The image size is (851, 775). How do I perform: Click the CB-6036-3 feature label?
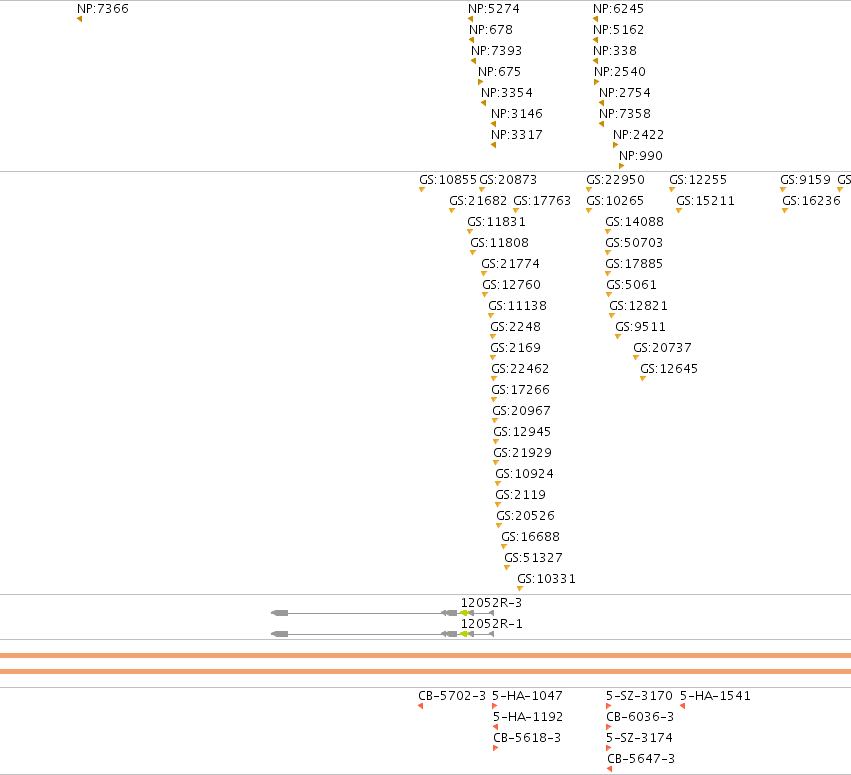(640, 717)
